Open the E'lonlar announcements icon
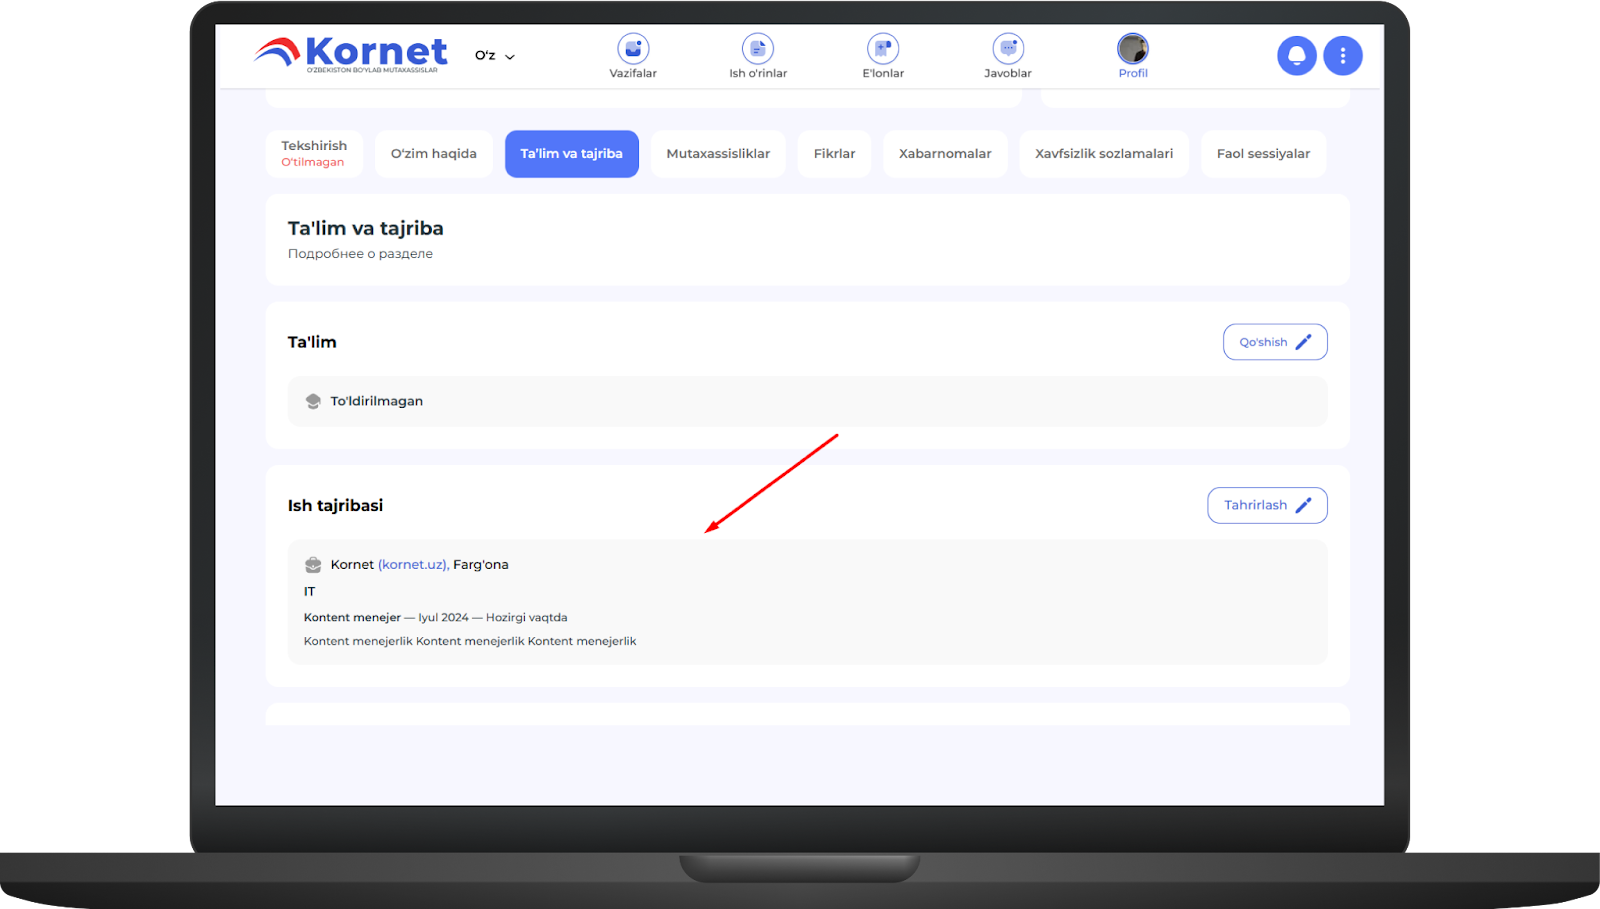Screen dimensions: 1600x909 coord(883,50)
